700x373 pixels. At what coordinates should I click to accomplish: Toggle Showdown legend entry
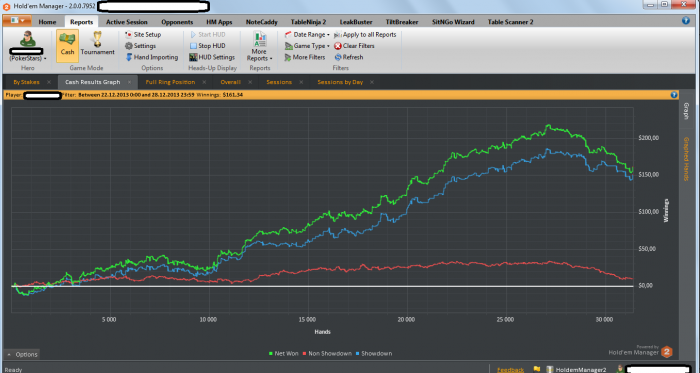coord(374,353)
